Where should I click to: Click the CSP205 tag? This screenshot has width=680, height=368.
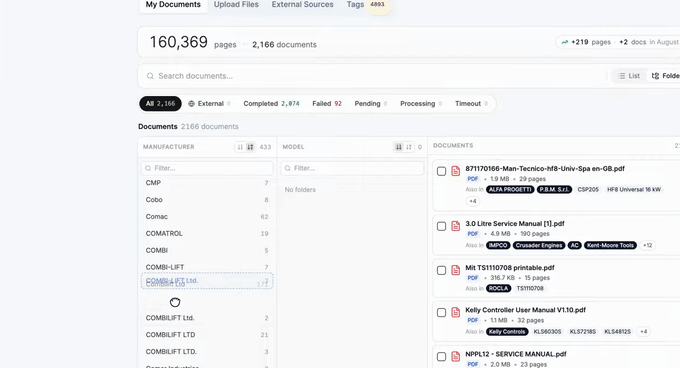tap(588, 190)
